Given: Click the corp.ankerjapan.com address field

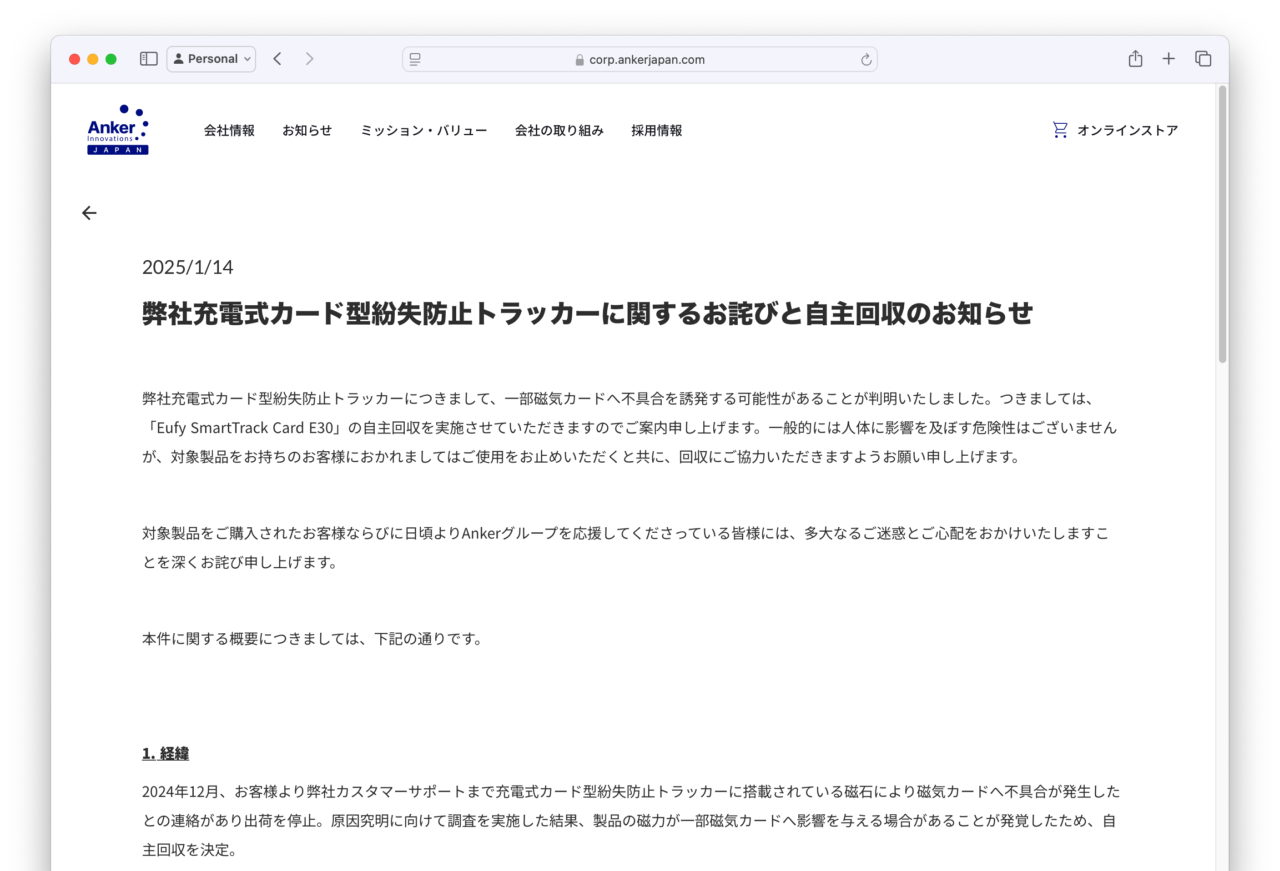Looking at the screenshot, I should click(640, 59).
